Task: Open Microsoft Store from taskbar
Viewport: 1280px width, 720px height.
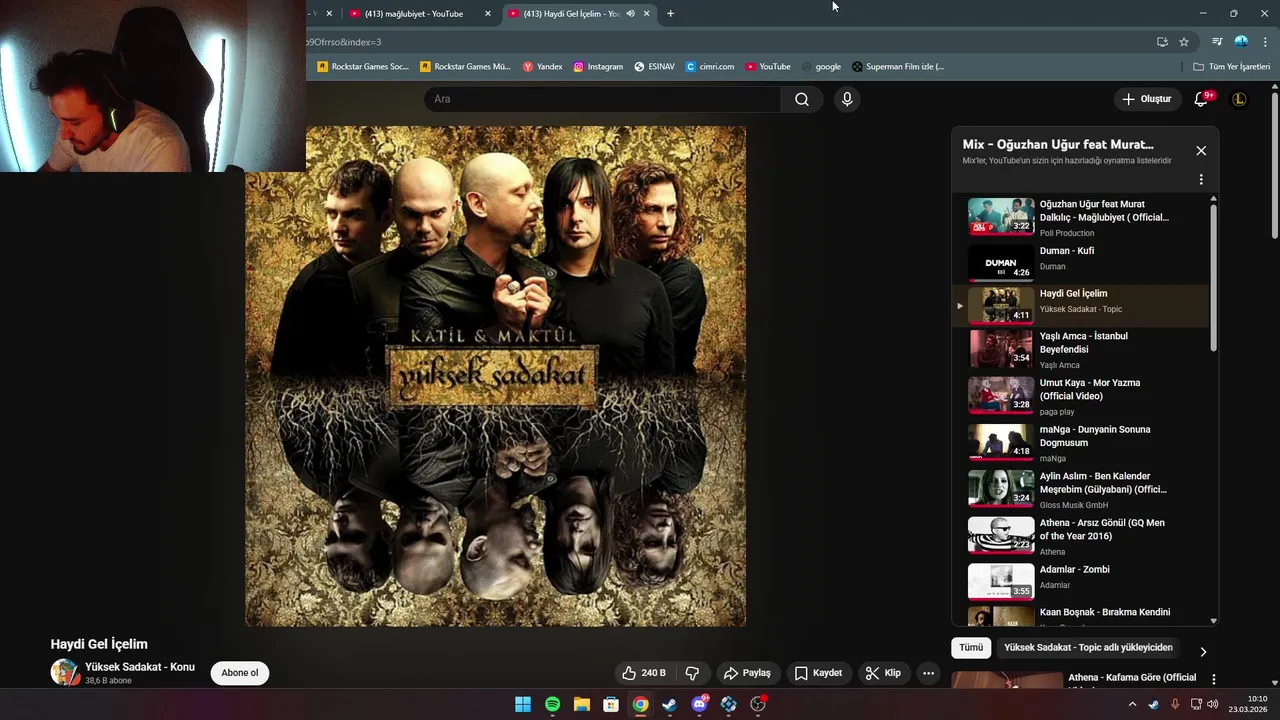Action: coord(611,704)
